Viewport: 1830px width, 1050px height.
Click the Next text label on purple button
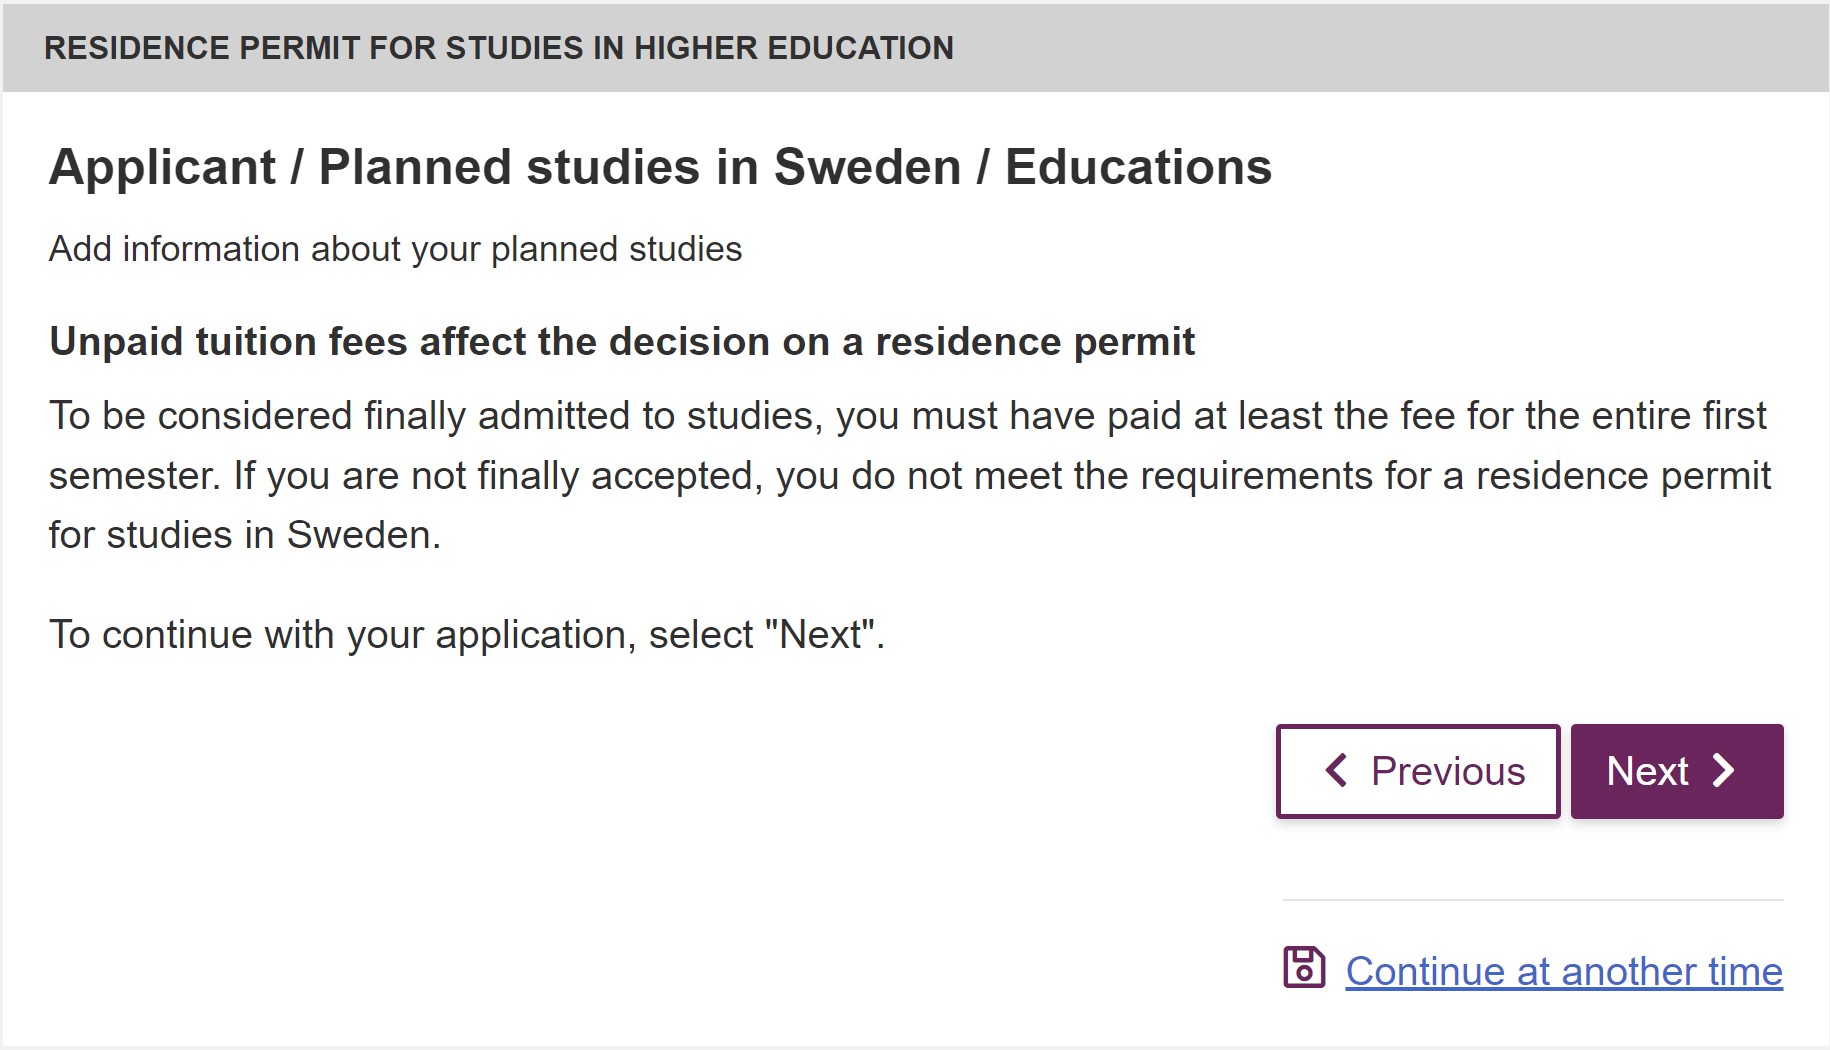click(1647, 771)
